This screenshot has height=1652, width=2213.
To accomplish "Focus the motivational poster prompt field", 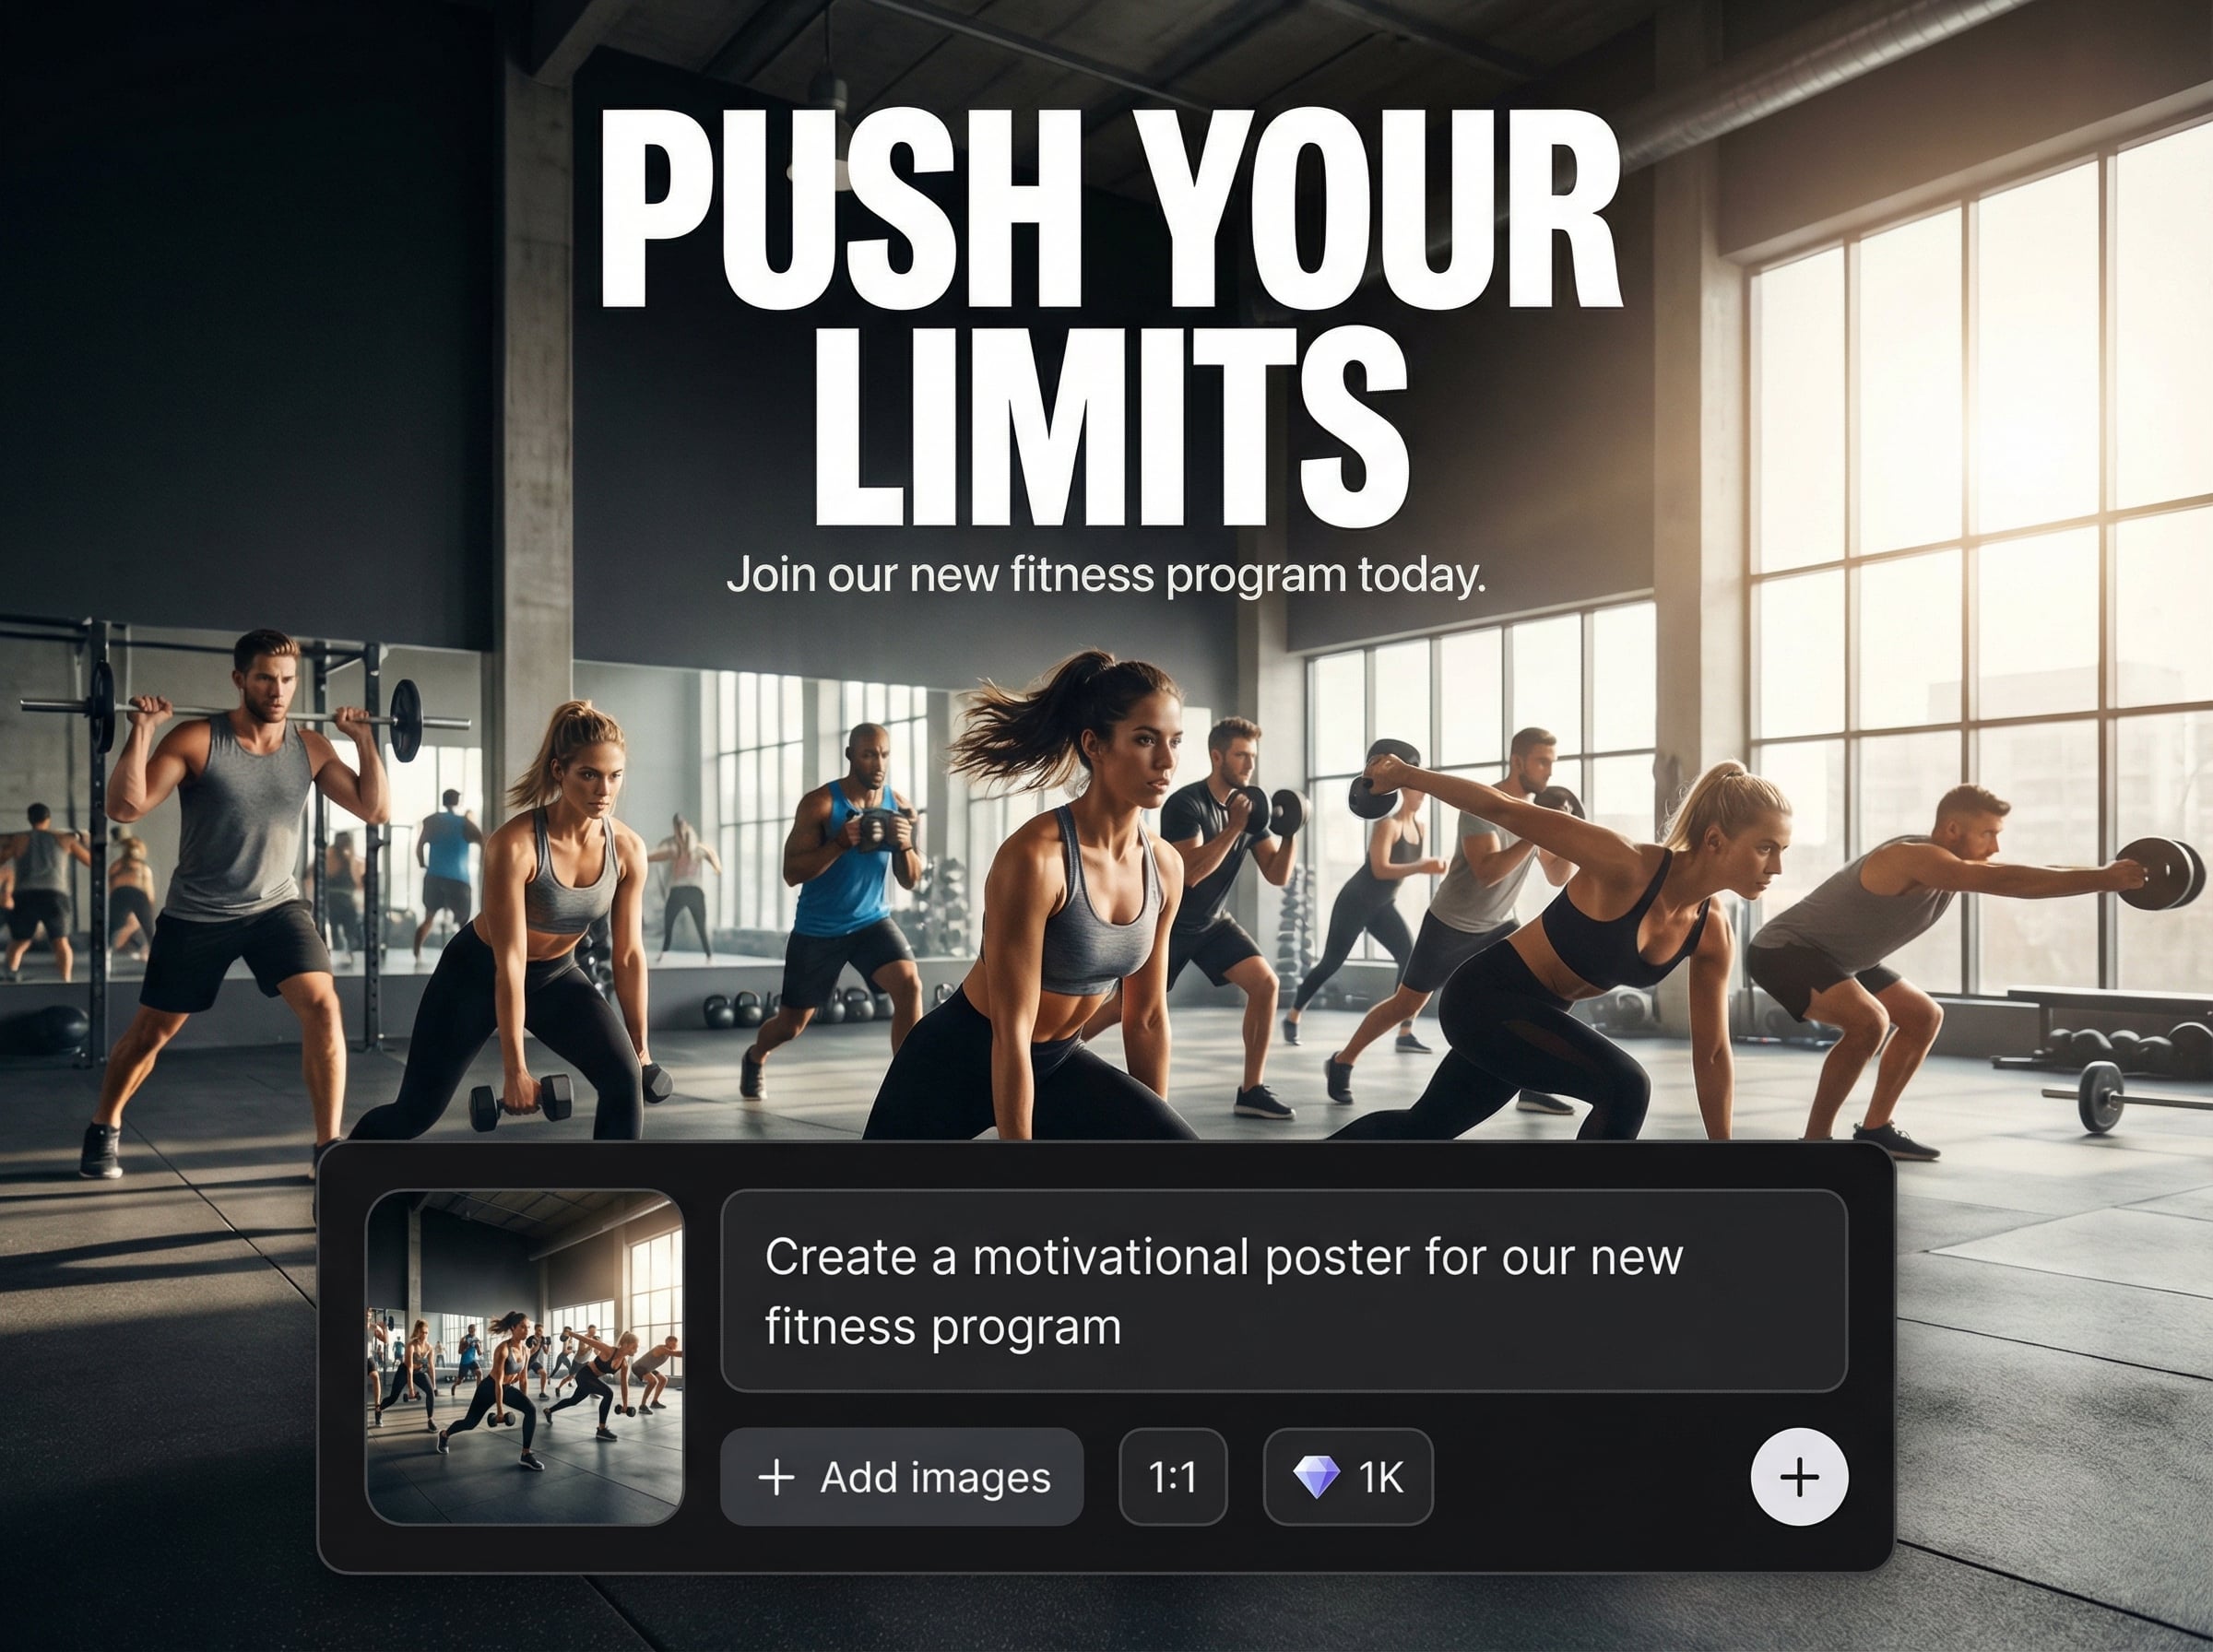I will [1284, 1291].
